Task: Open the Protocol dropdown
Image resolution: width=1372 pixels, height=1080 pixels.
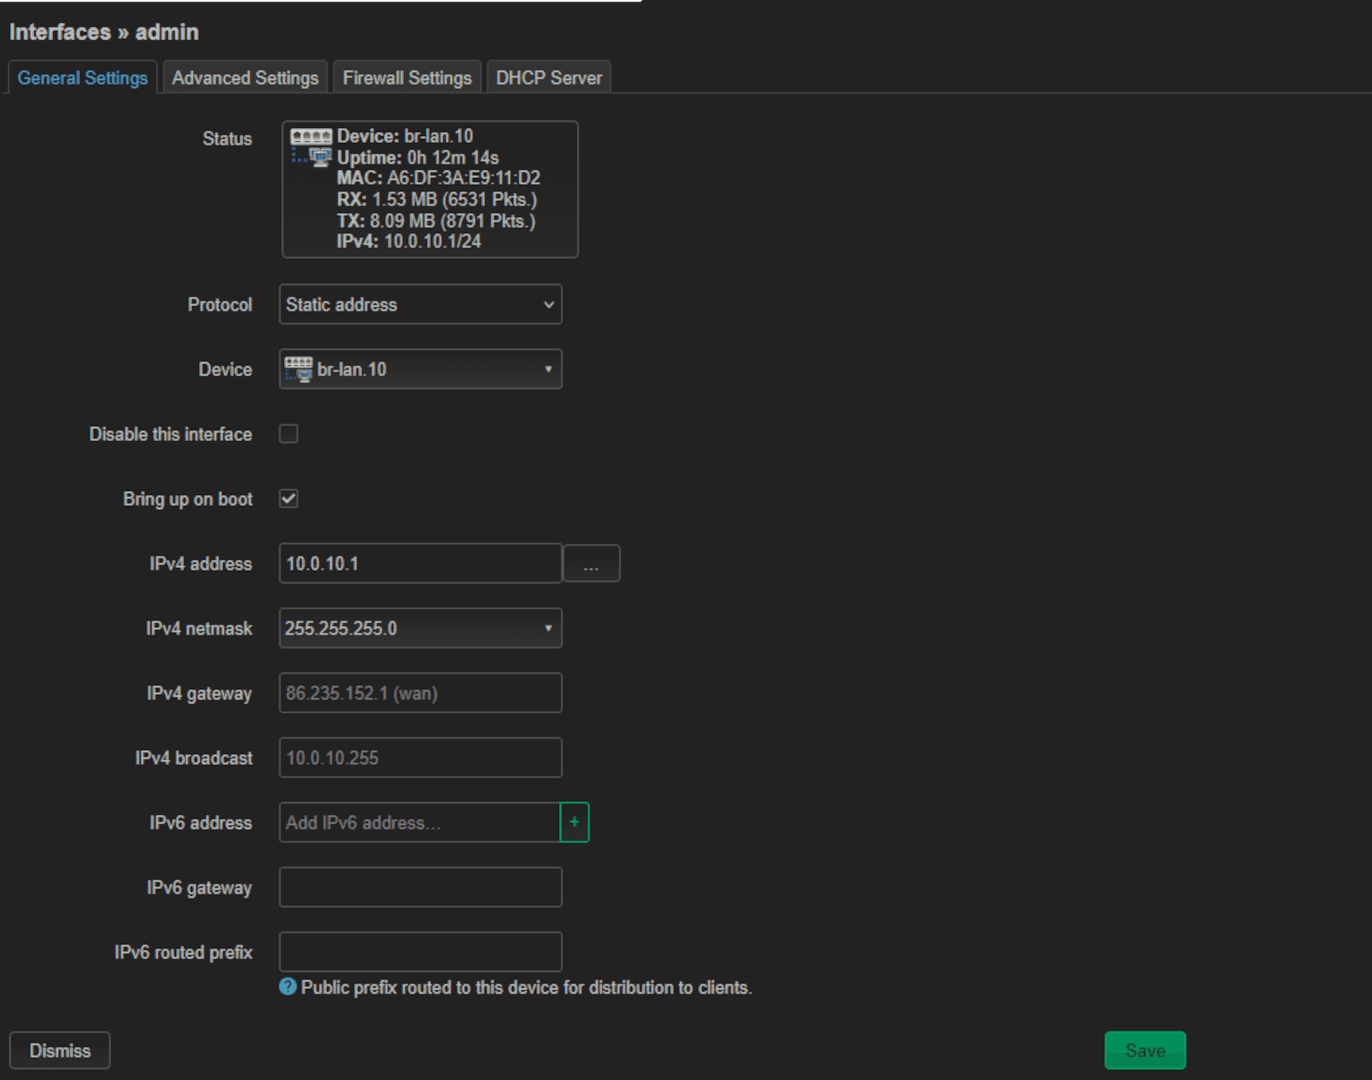Action: (x=420, y=304)
